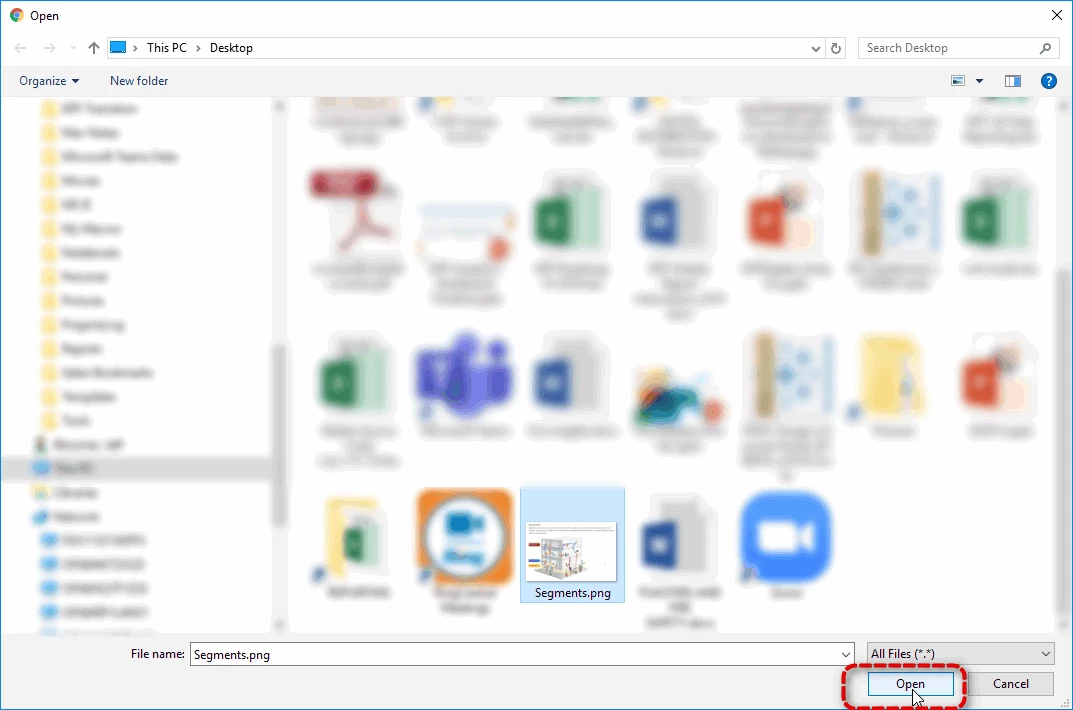This screenshot has height=710, width=1073.
Task: Click the Cancel button
Action: [x=1011, y=684]
